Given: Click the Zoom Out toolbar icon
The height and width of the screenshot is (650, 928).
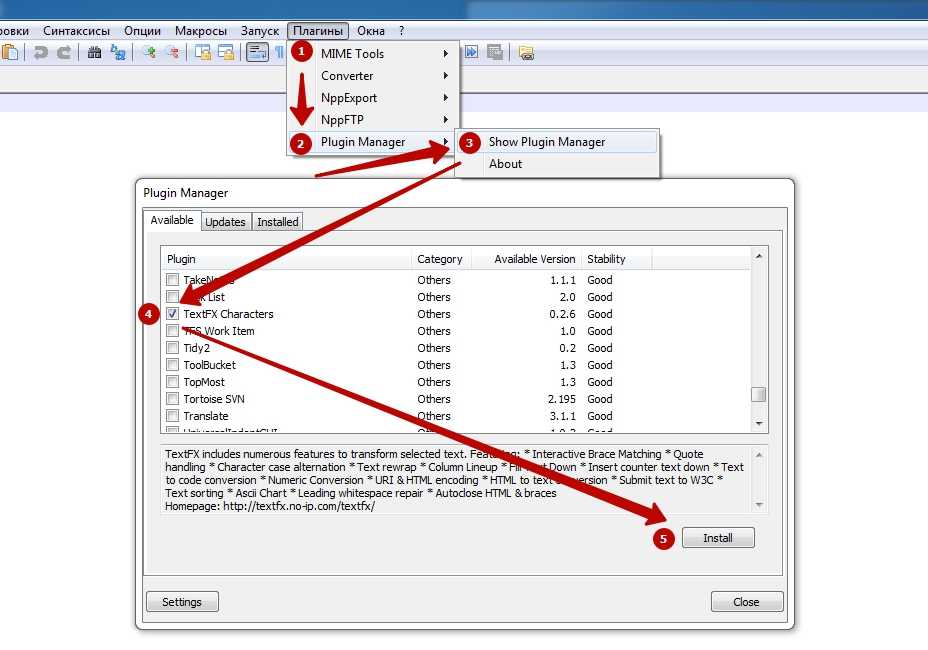Looking at the screenshot, I should click(173, 53).
